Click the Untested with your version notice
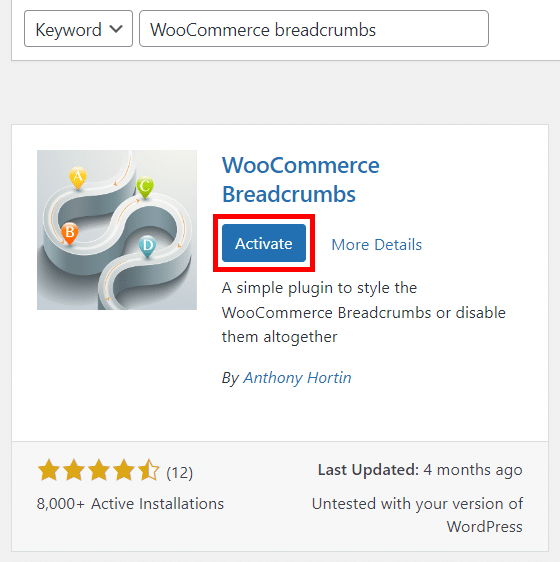560x562 pixels. tap(417, 515)
